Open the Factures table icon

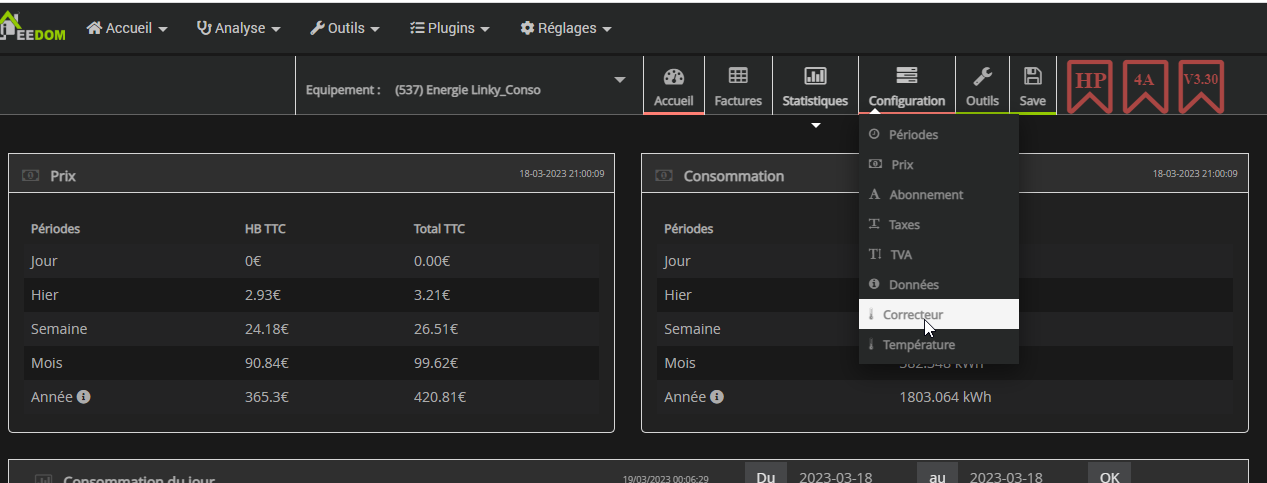pos(738,78)
